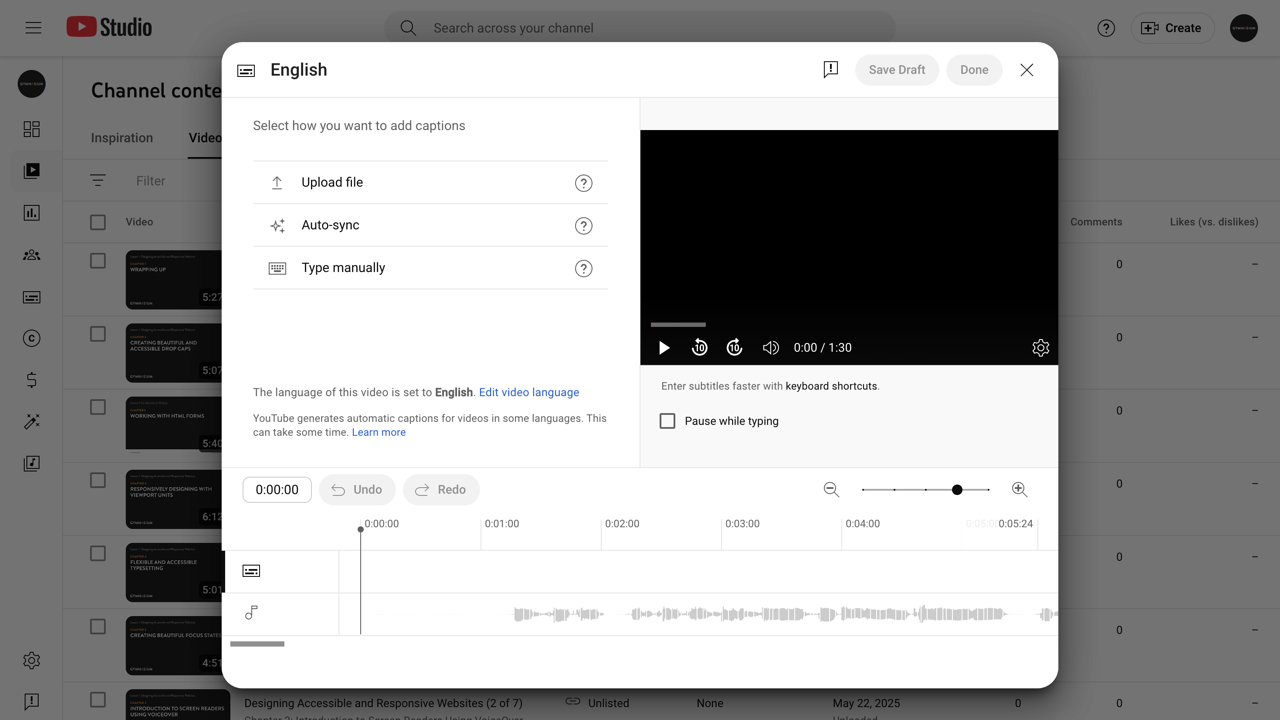Click the 0:00:00 timecode field

point(277,490)
